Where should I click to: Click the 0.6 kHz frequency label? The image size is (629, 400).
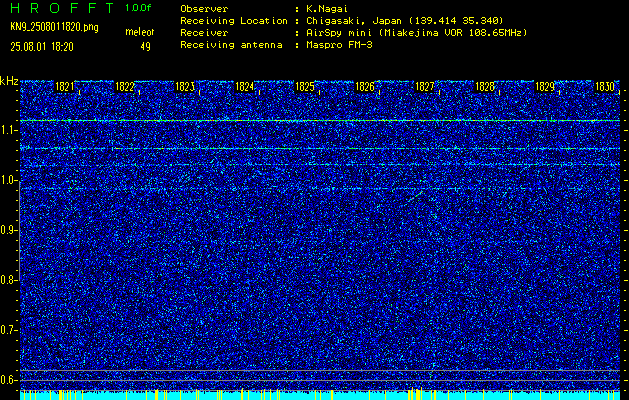[x=9, y=380]
